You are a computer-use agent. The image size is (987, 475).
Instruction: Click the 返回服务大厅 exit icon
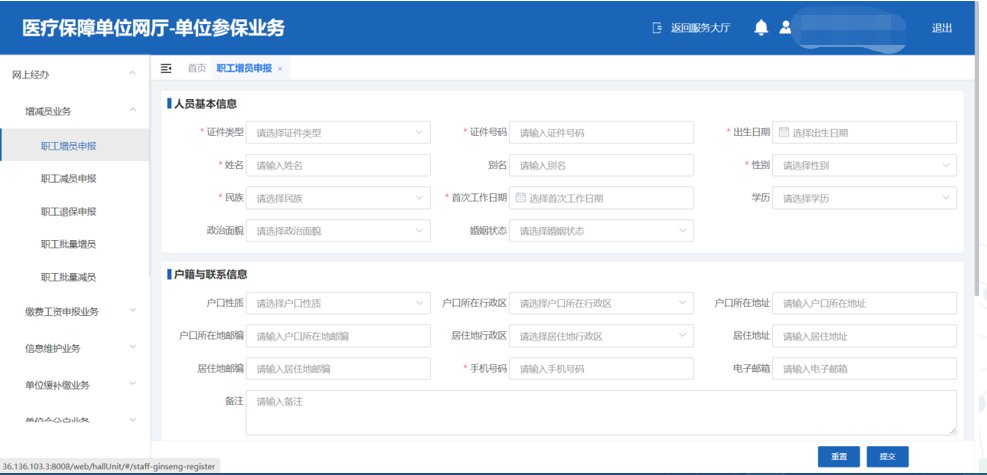point(657,28)
